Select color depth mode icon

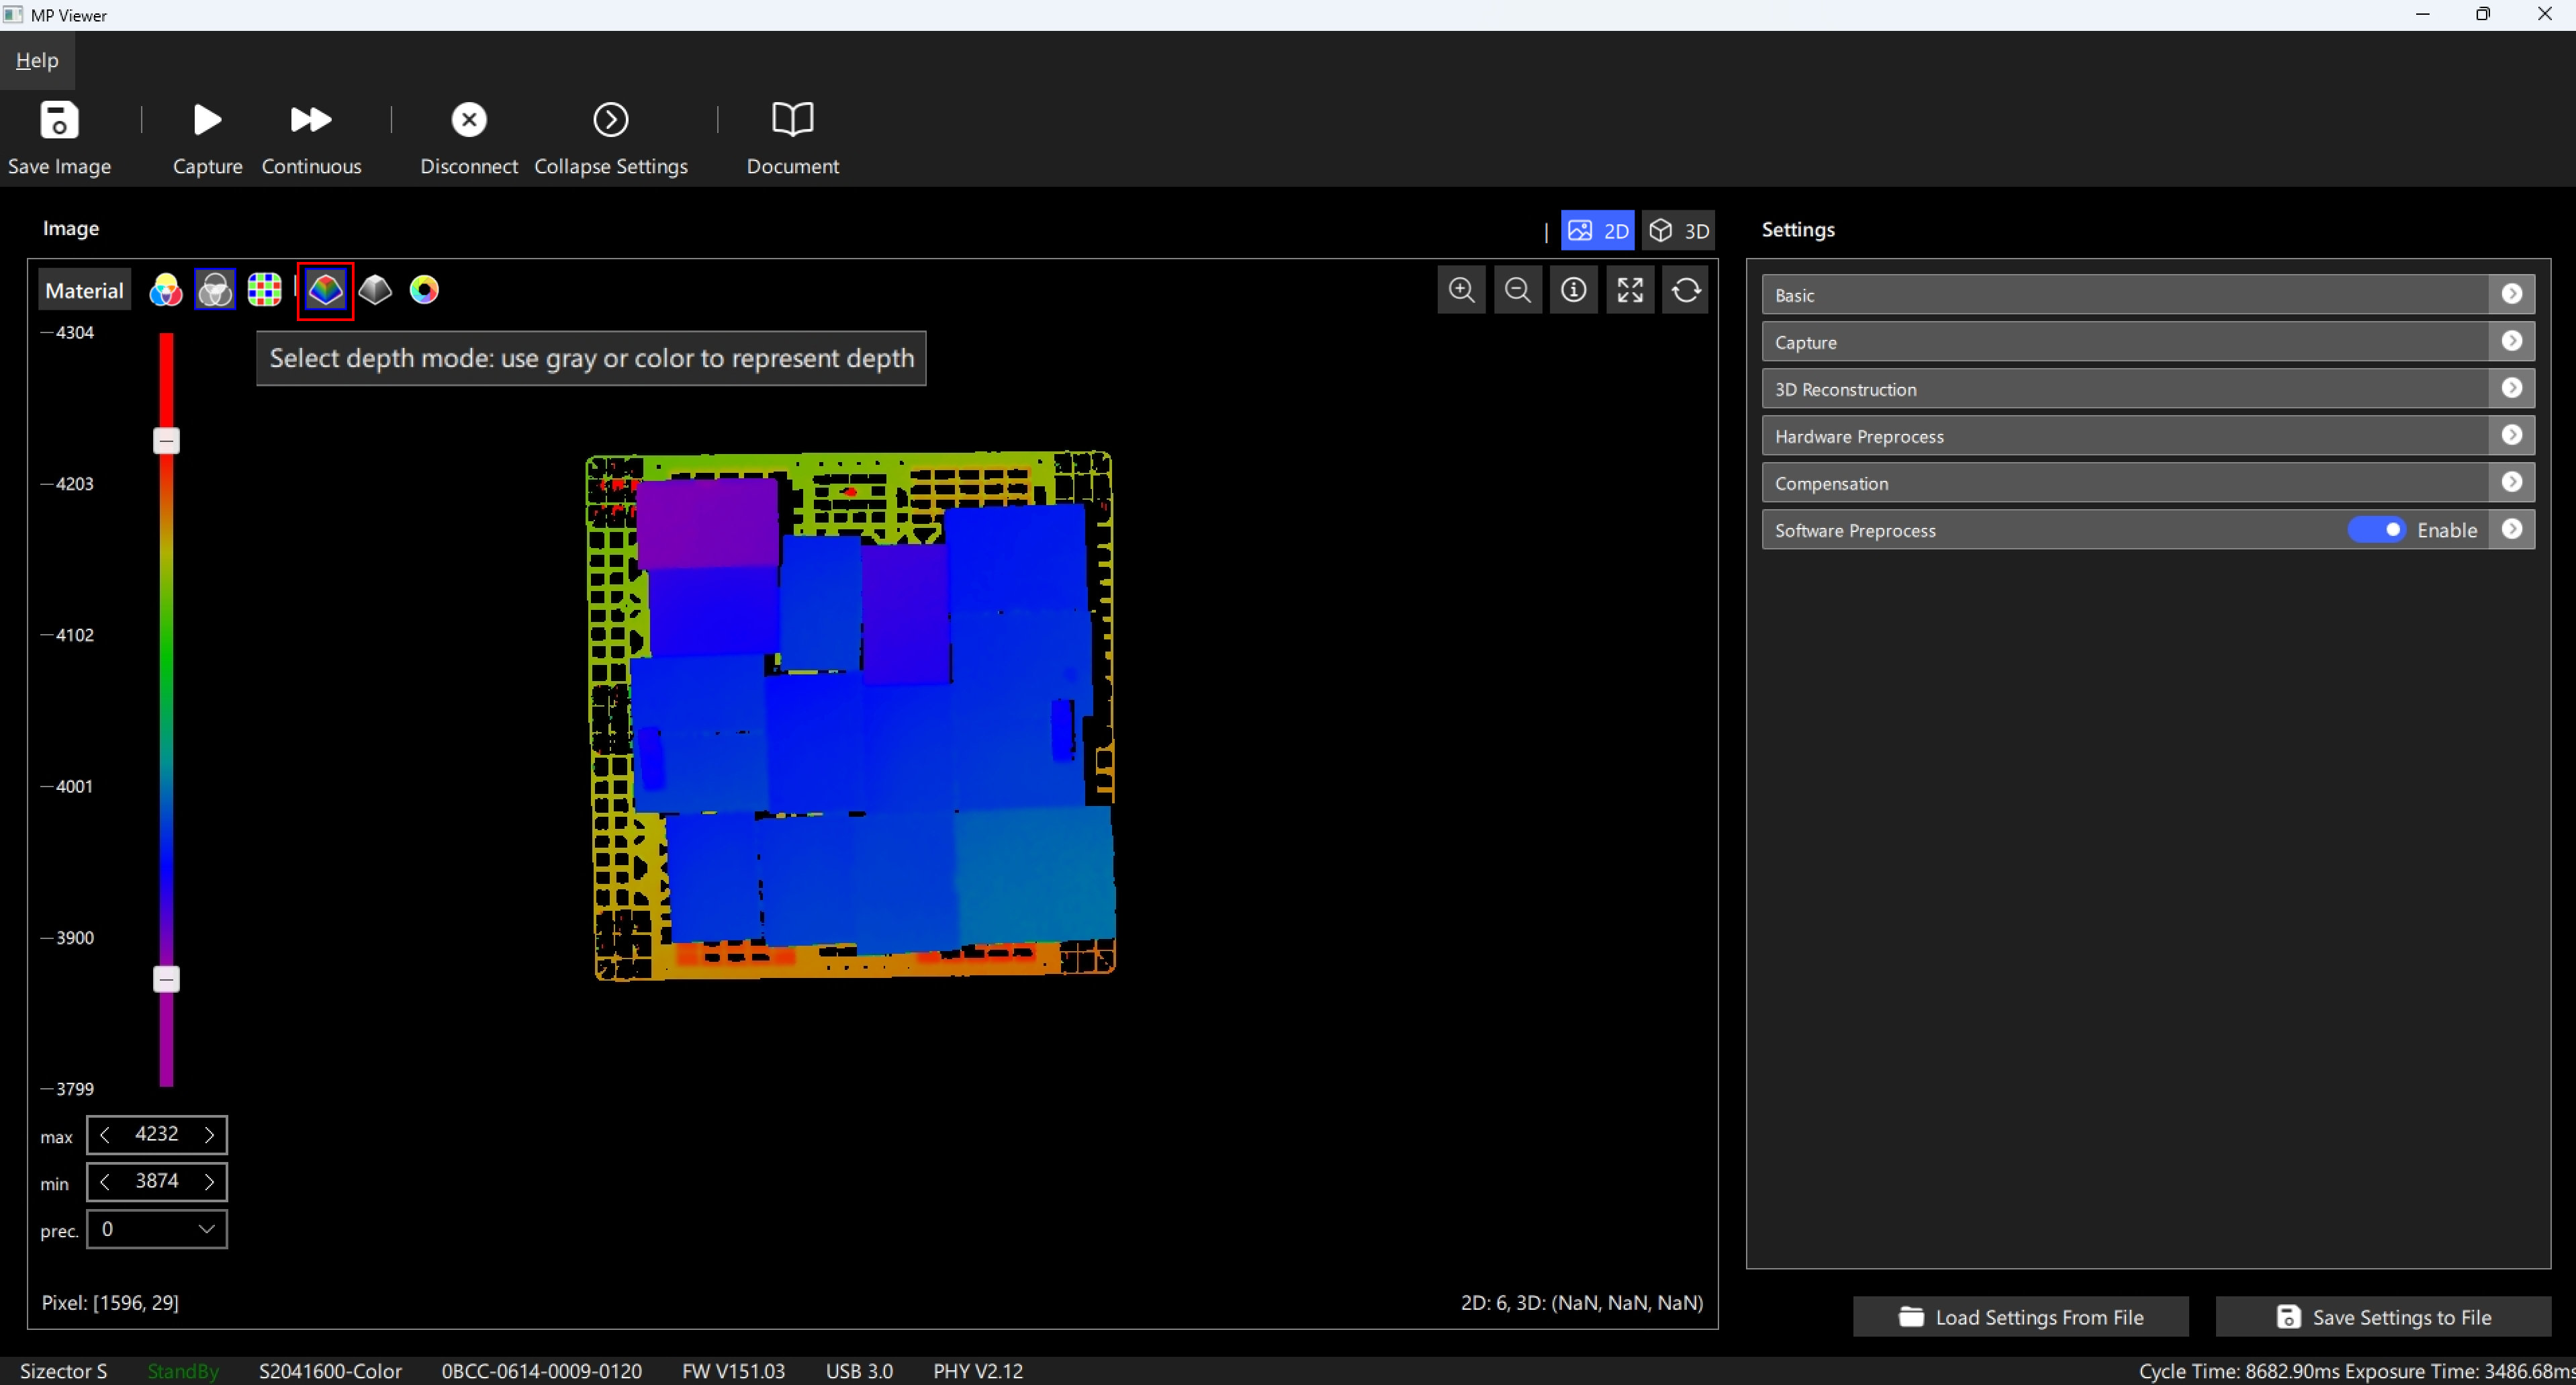325,290
